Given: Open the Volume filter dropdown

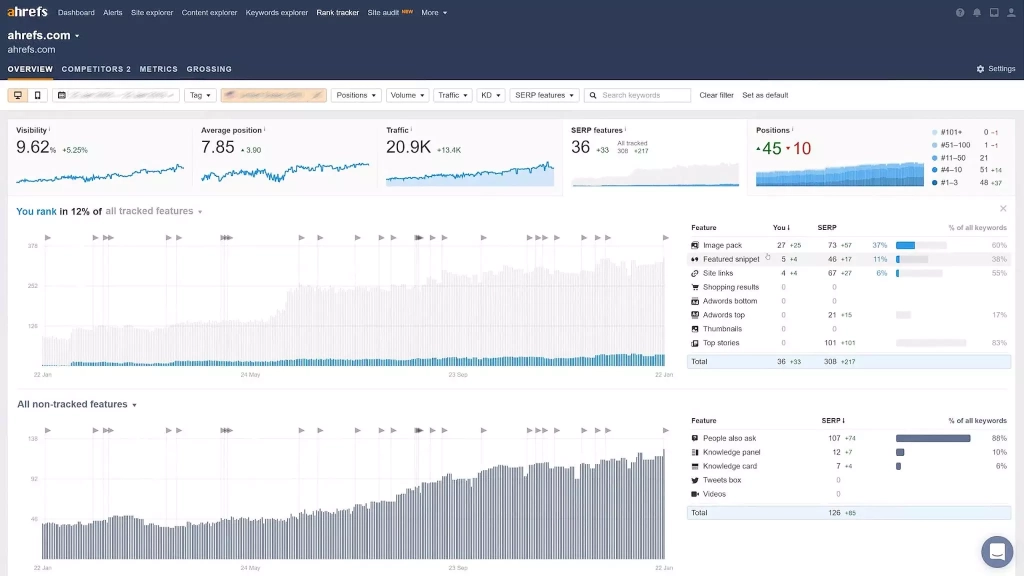Looking at the screenshot, I should (x=408, y=95).
